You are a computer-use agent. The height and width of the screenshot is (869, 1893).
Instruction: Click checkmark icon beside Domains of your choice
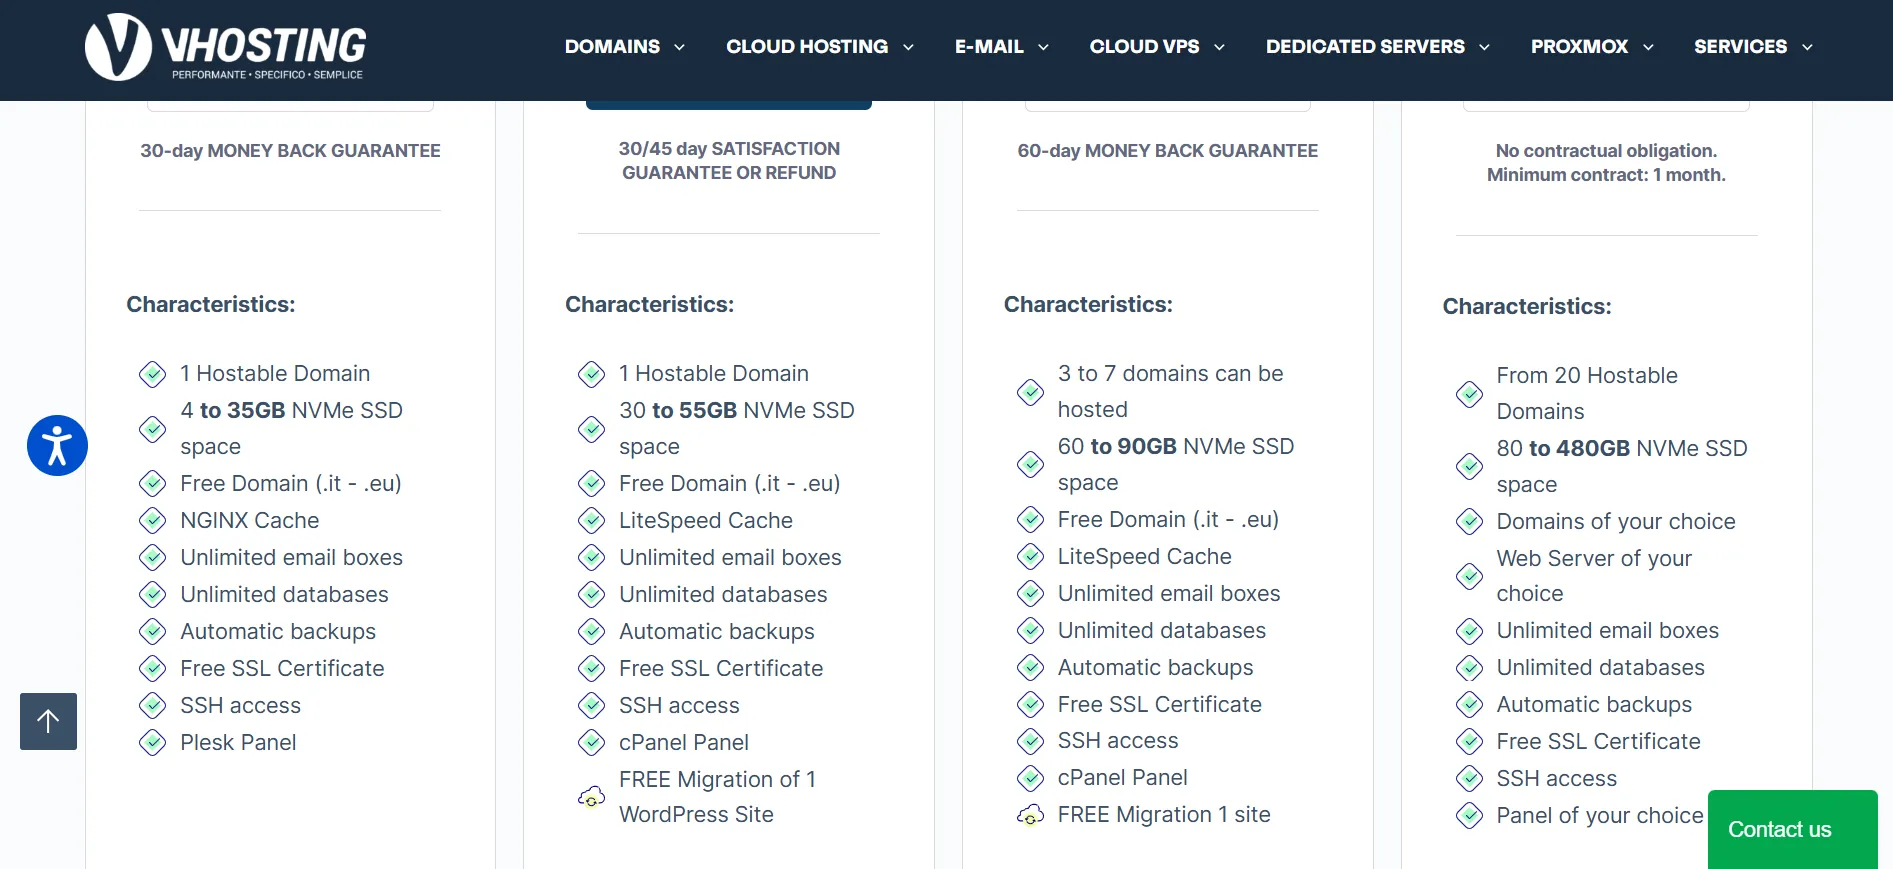1469,521
